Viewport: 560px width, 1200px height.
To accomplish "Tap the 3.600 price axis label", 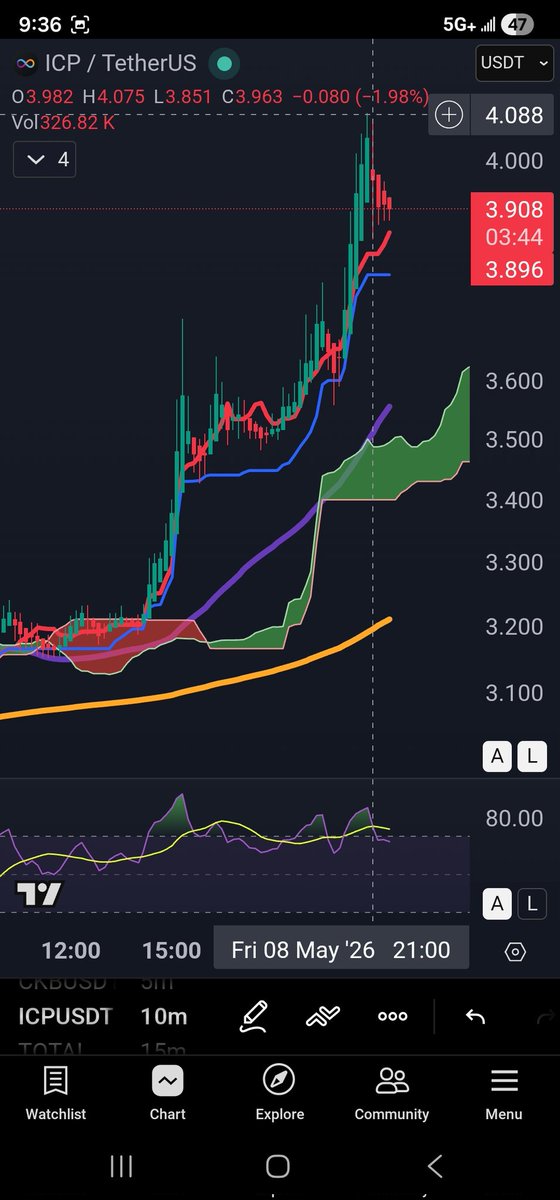I will pos(514,381).
